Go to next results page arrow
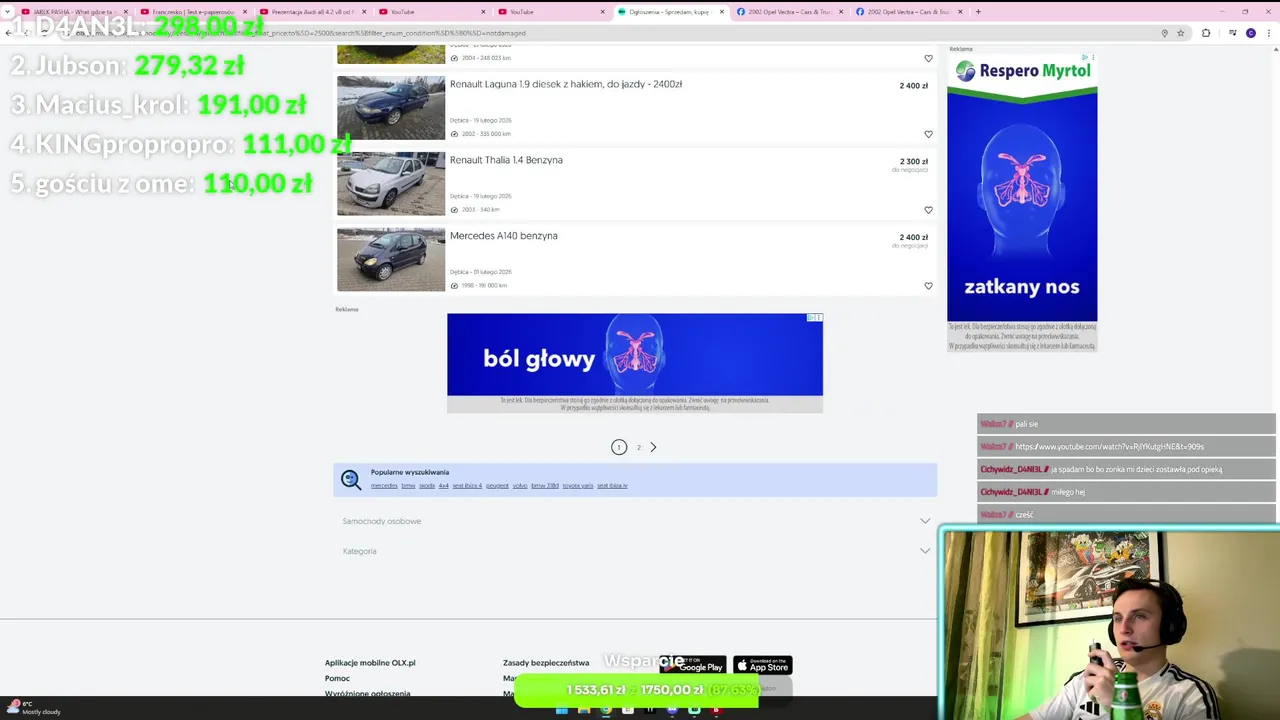This screenshot has width=1280, height=720. (653, 447)
